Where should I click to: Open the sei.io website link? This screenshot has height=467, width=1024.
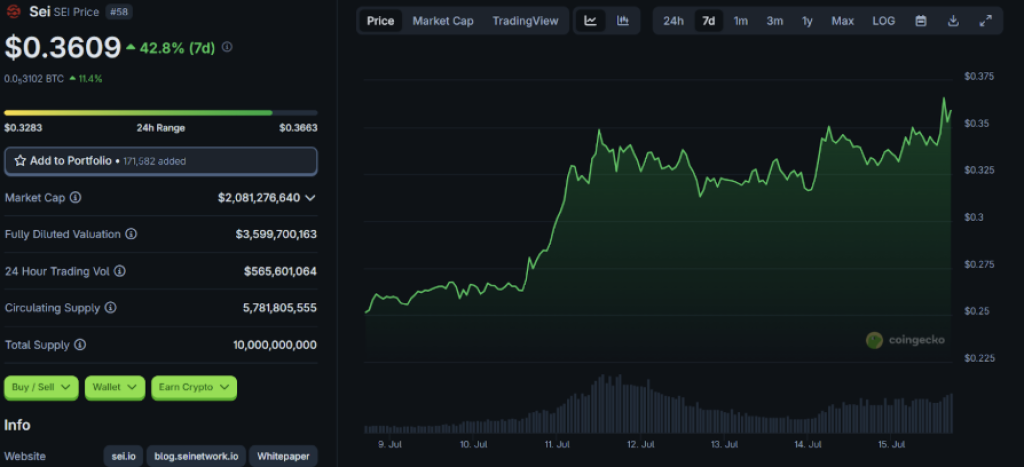point(123,456)
